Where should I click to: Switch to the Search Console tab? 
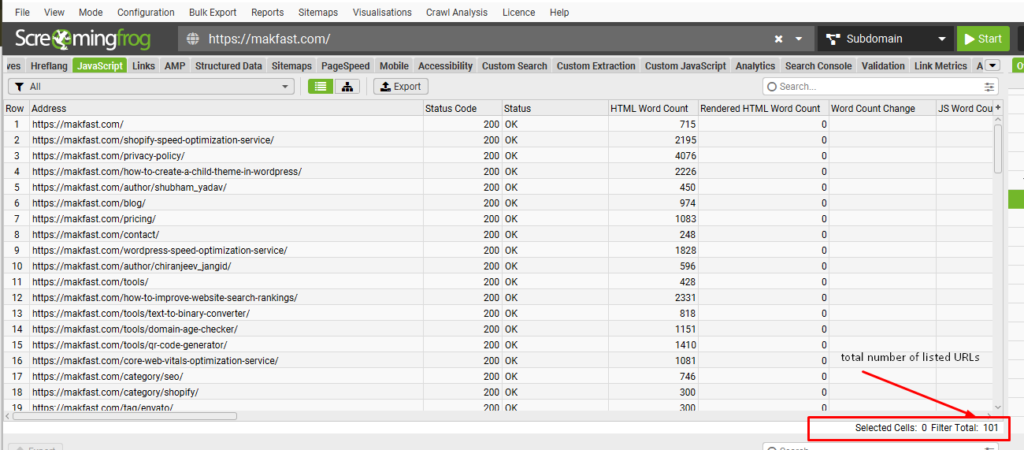(818, 65)
